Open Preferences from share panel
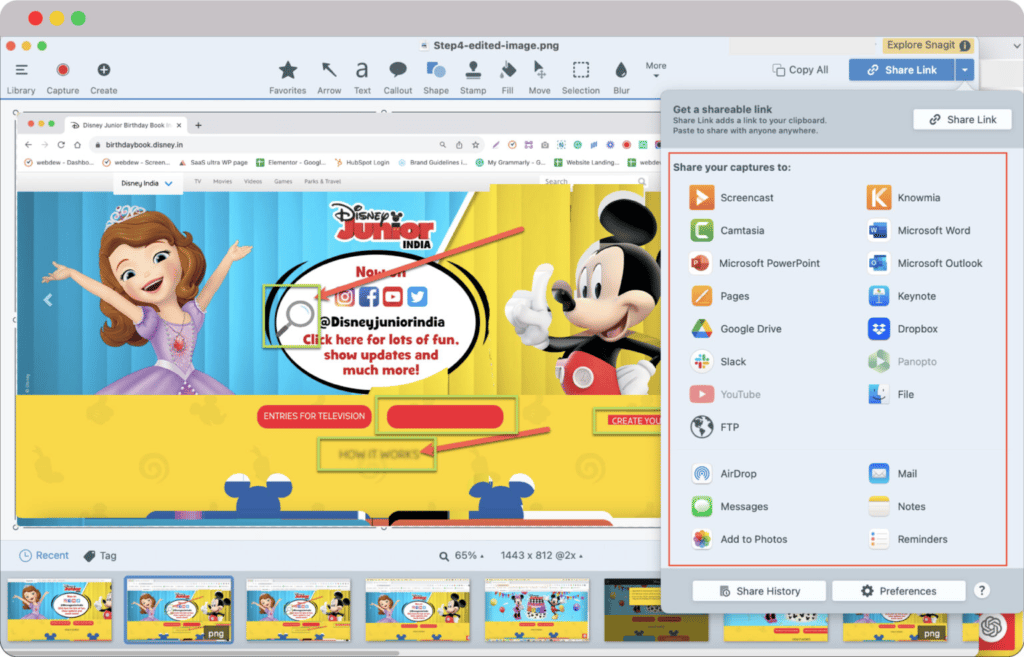 [899, 591]
